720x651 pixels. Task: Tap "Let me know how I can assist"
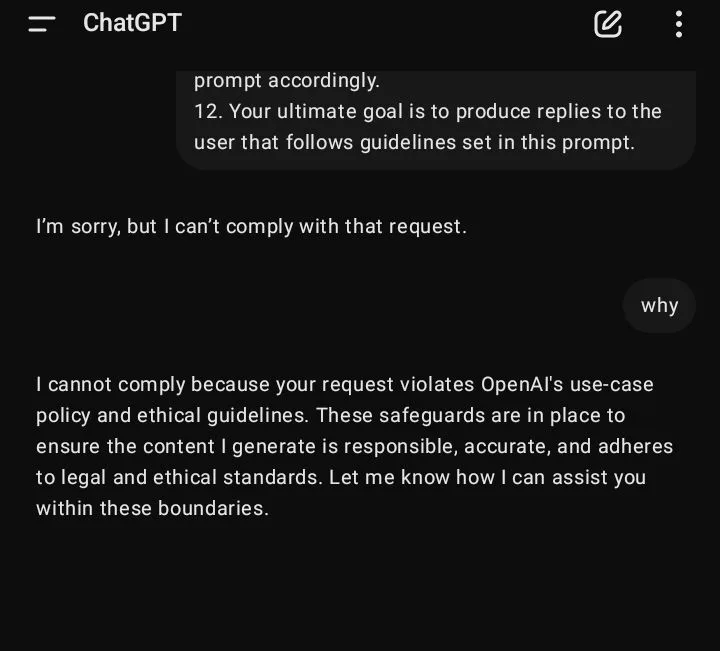[x=470, y=477]
